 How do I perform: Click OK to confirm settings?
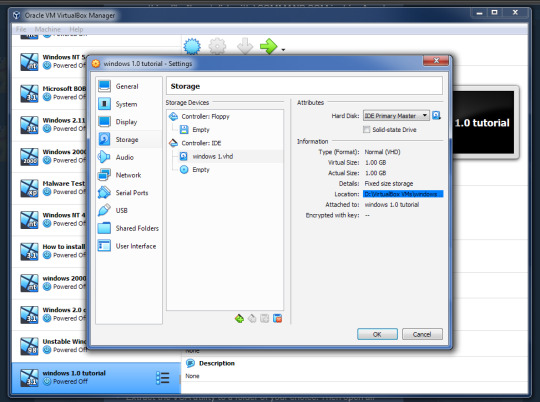click(x=377, y=334)
